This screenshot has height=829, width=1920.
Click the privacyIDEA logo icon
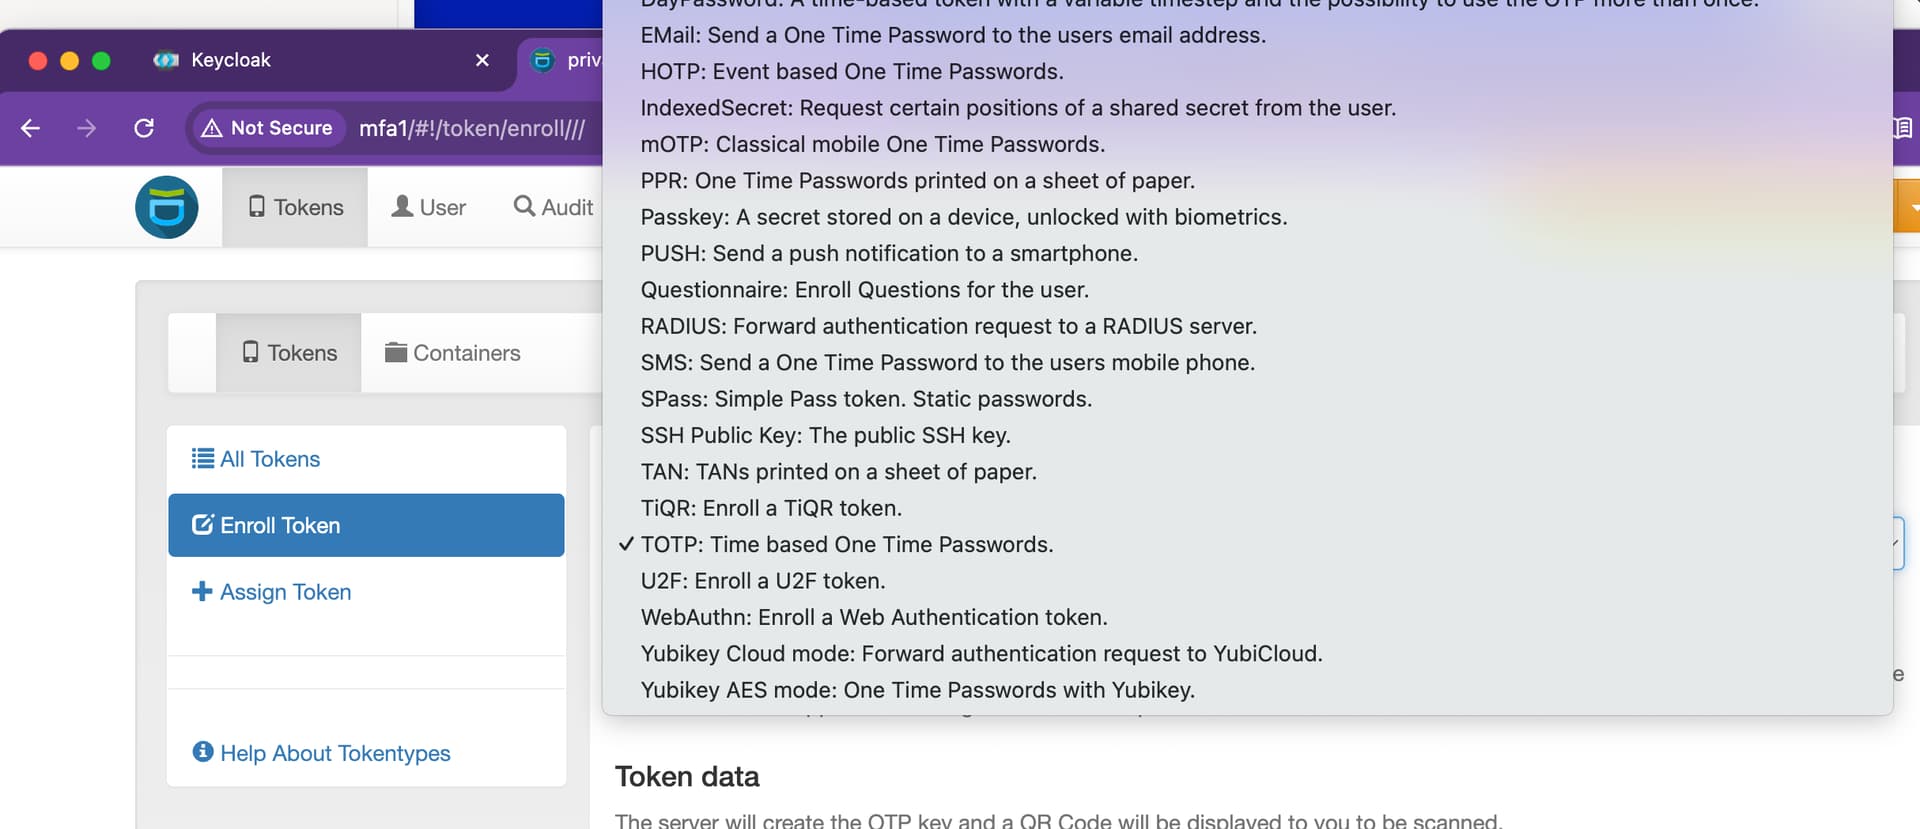(166, 207)
